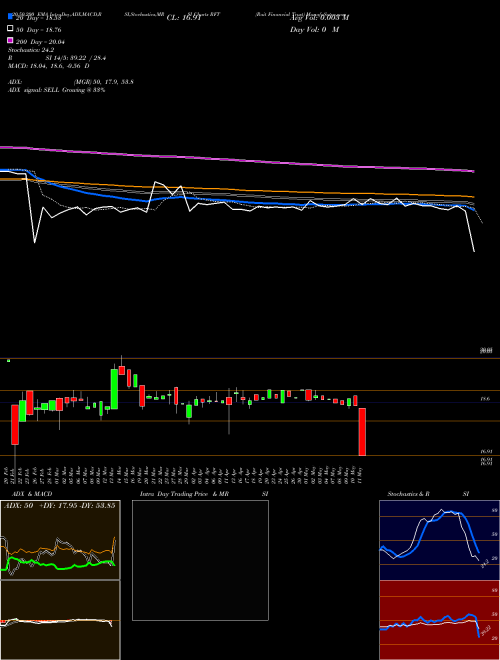Click the 'Avg Vol: 0.003 M' label

coord(319,17)
